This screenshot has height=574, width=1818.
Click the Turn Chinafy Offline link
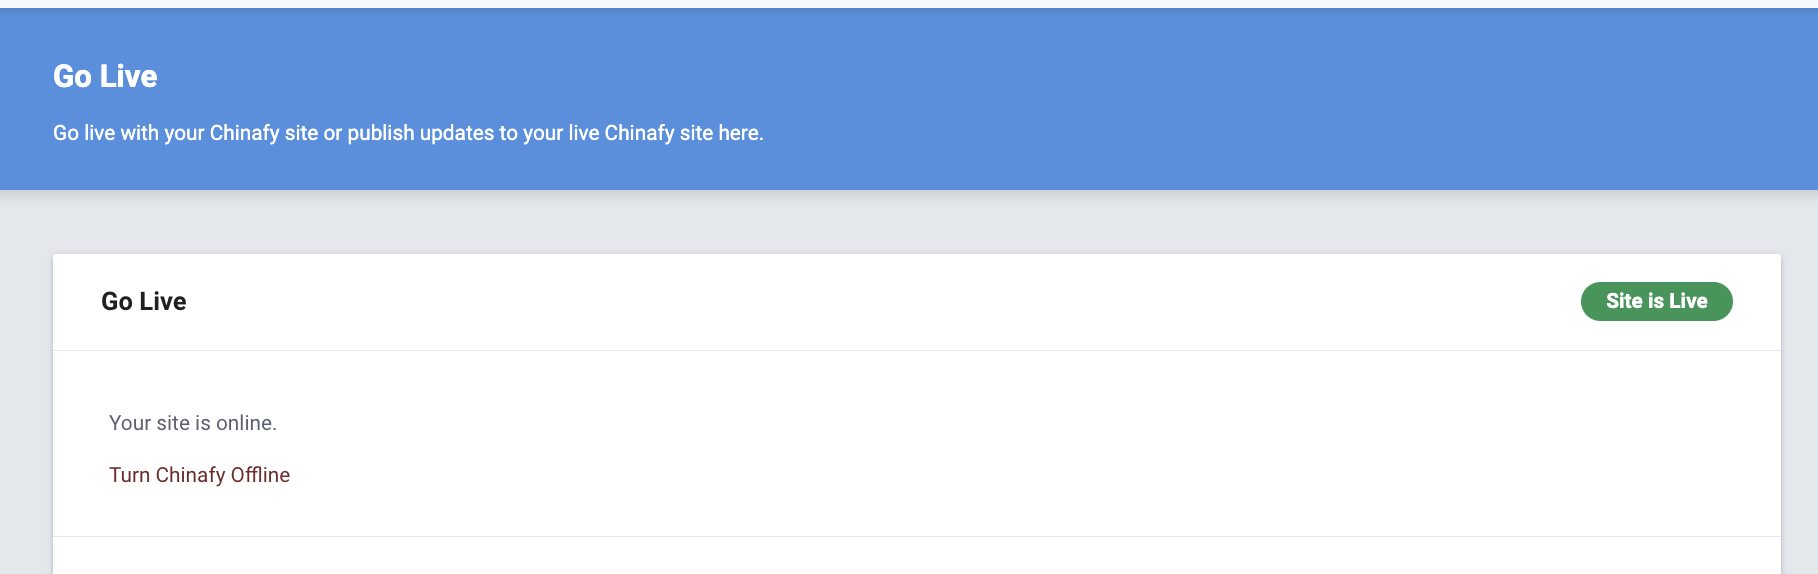pos(199,475)
